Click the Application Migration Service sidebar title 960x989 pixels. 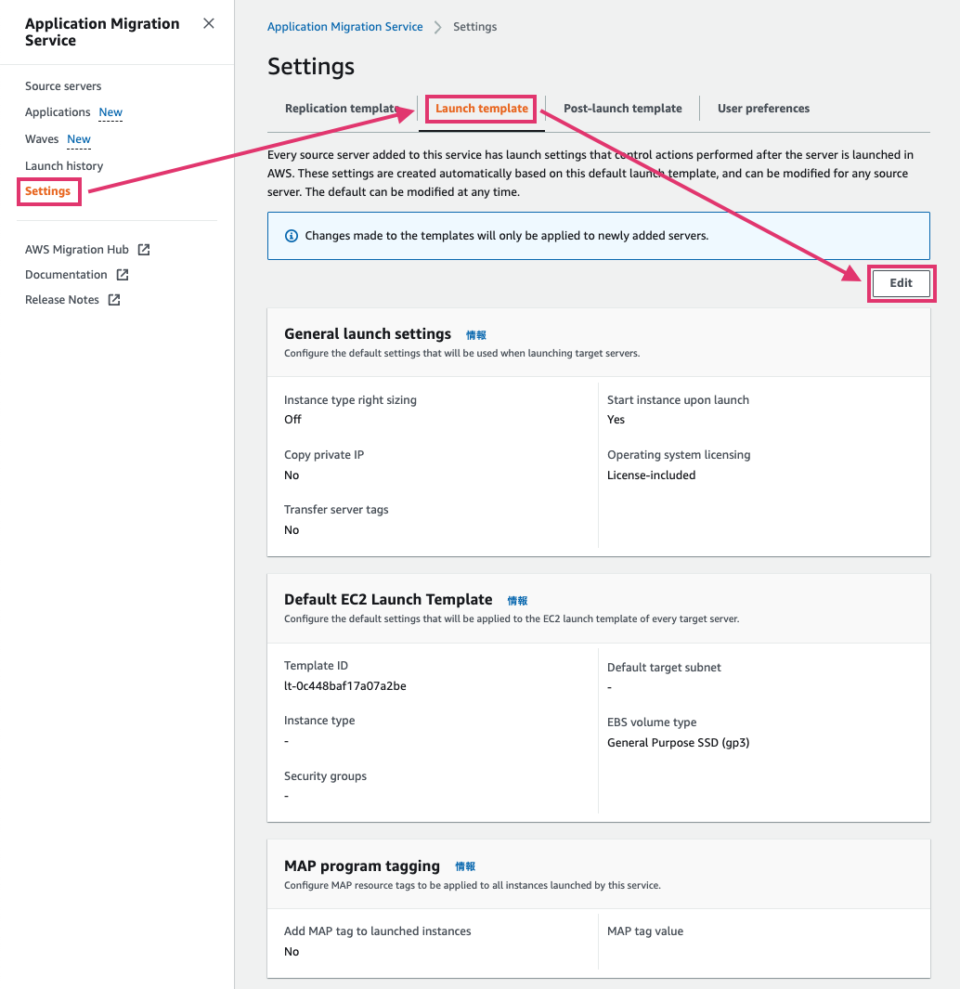[102, 32]
